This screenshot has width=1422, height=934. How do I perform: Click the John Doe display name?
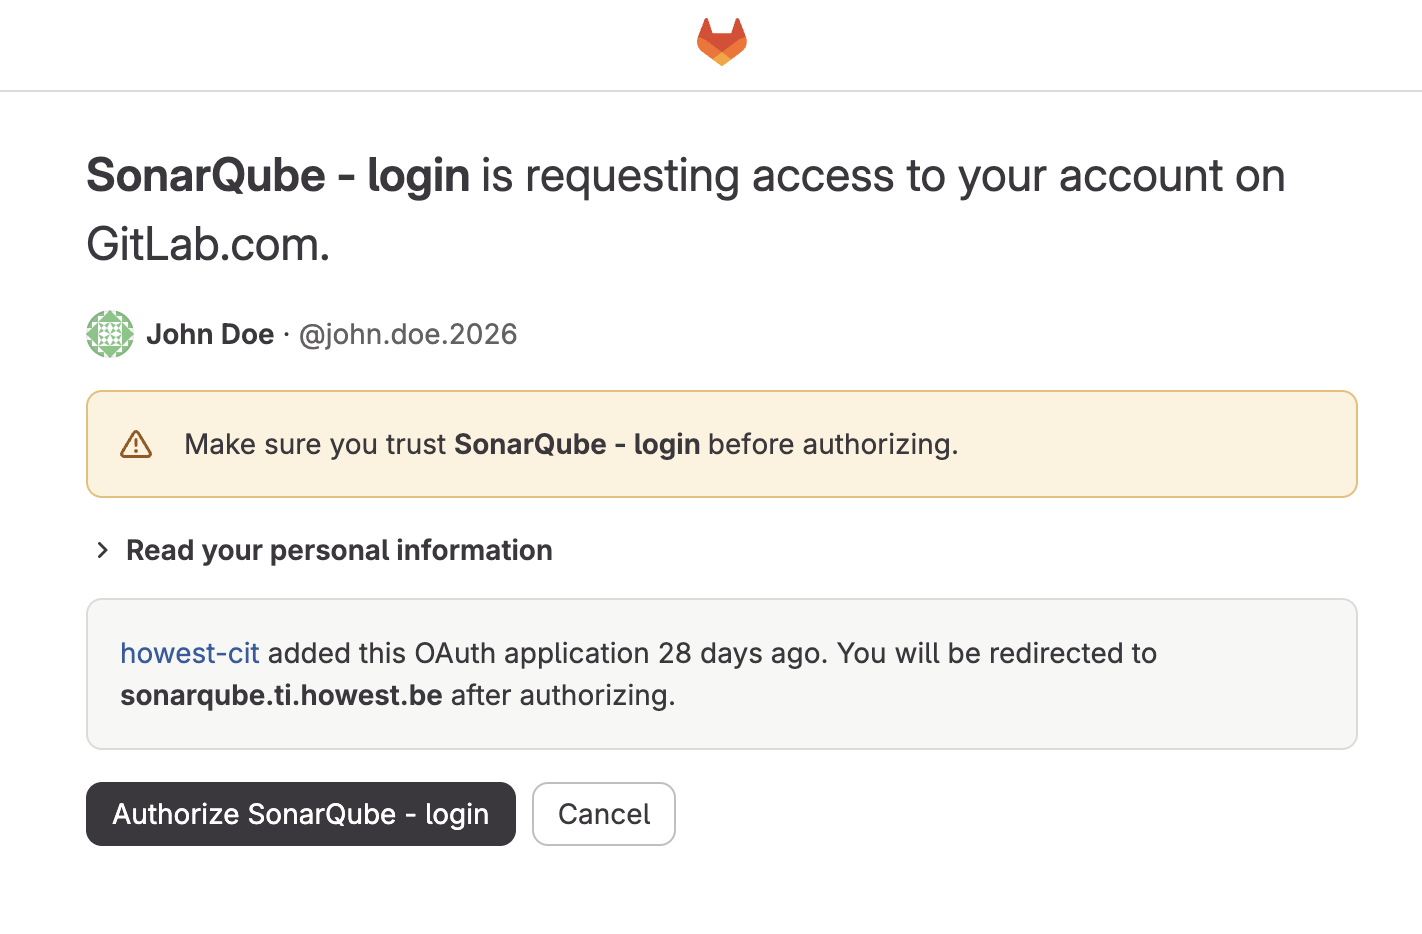tap(210, 334)
